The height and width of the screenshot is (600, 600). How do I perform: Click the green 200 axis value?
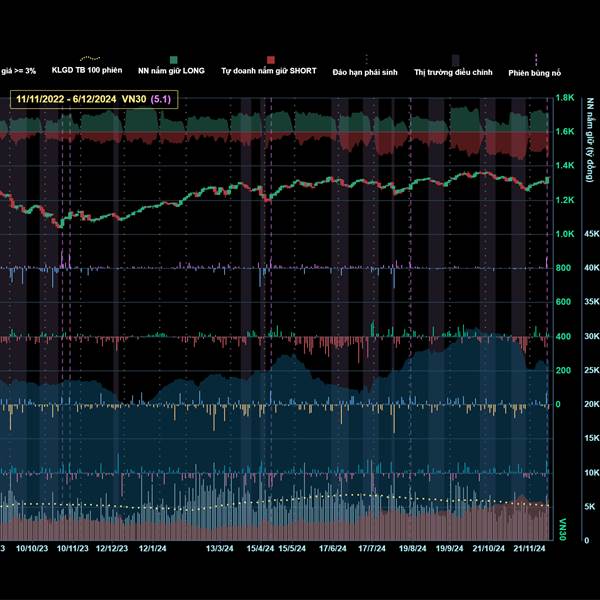pos(563,370)
